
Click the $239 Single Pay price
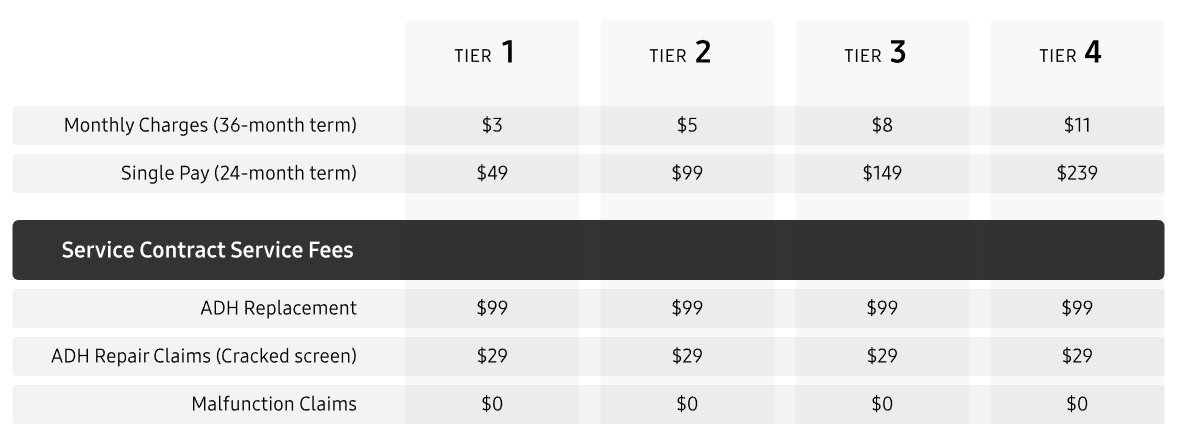click(1077, 173)
